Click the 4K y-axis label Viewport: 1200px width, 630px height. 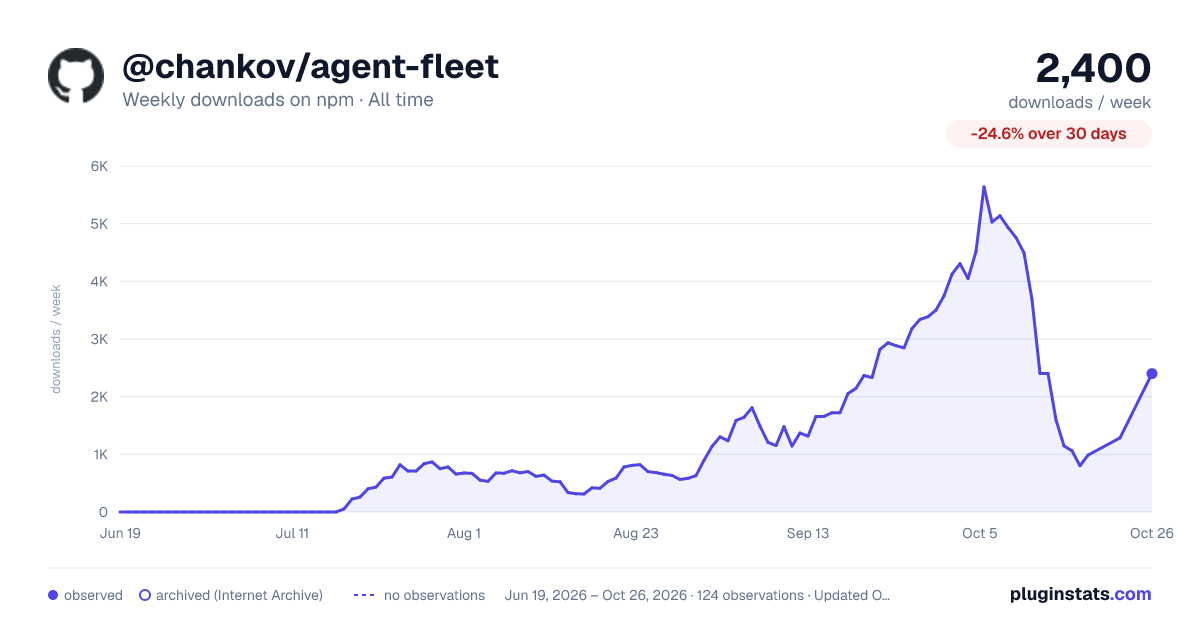pos(99,281)
